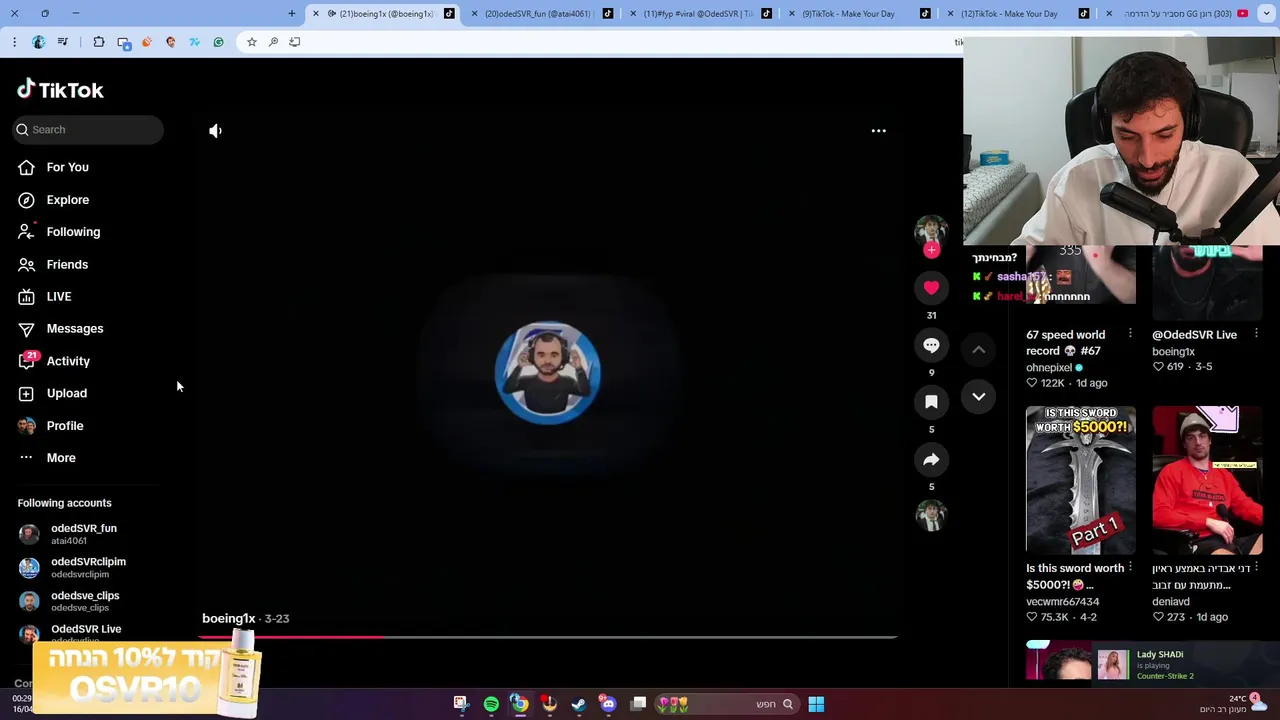1280x720 pixels.
Task: Open the red hoodie man video thumbnail
Action: coord(1207,480)
